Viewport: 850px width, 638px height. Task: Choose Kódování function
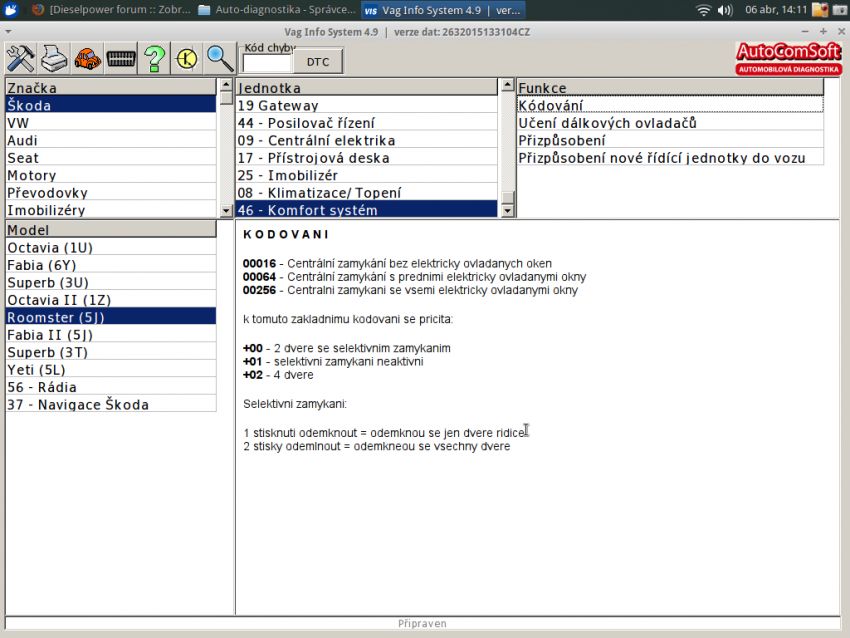[x=670, y=105]
